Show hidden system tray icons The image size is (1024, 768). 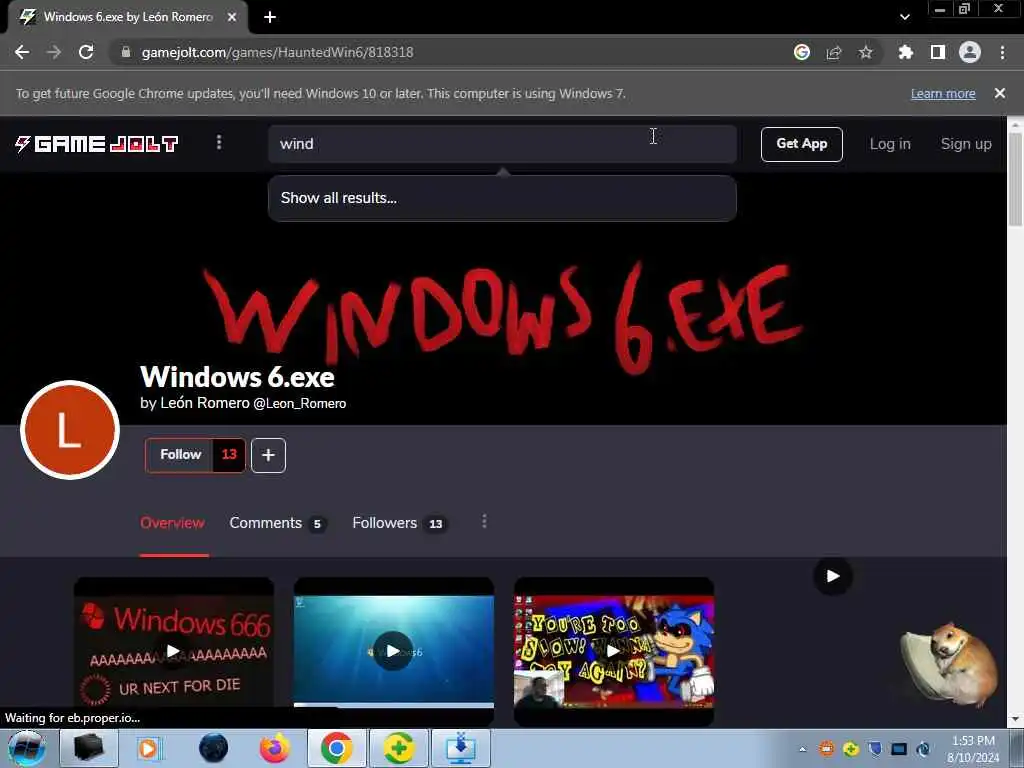803,749
